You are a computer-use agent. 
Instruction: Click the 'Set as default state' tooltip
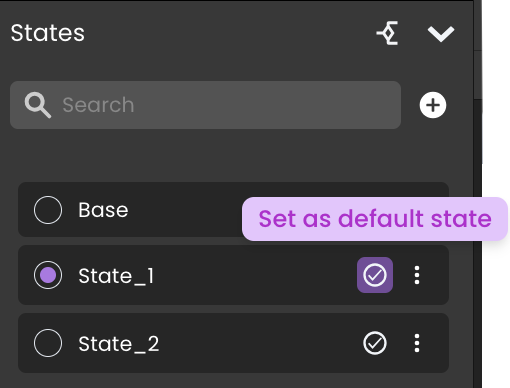375,219
